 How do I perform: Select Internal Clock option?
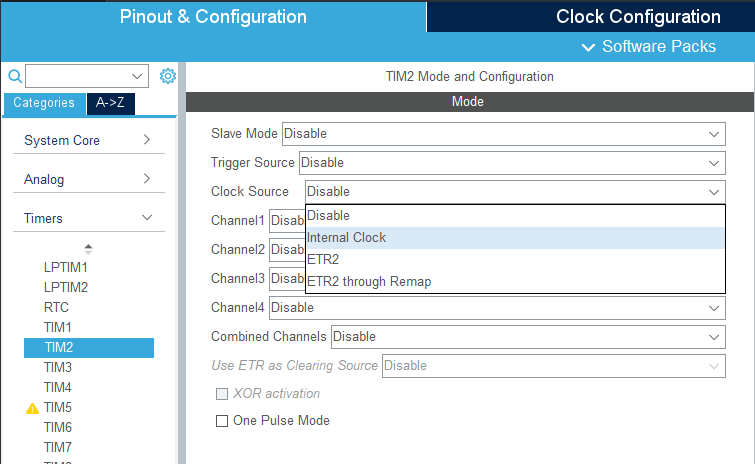(515, 238)
